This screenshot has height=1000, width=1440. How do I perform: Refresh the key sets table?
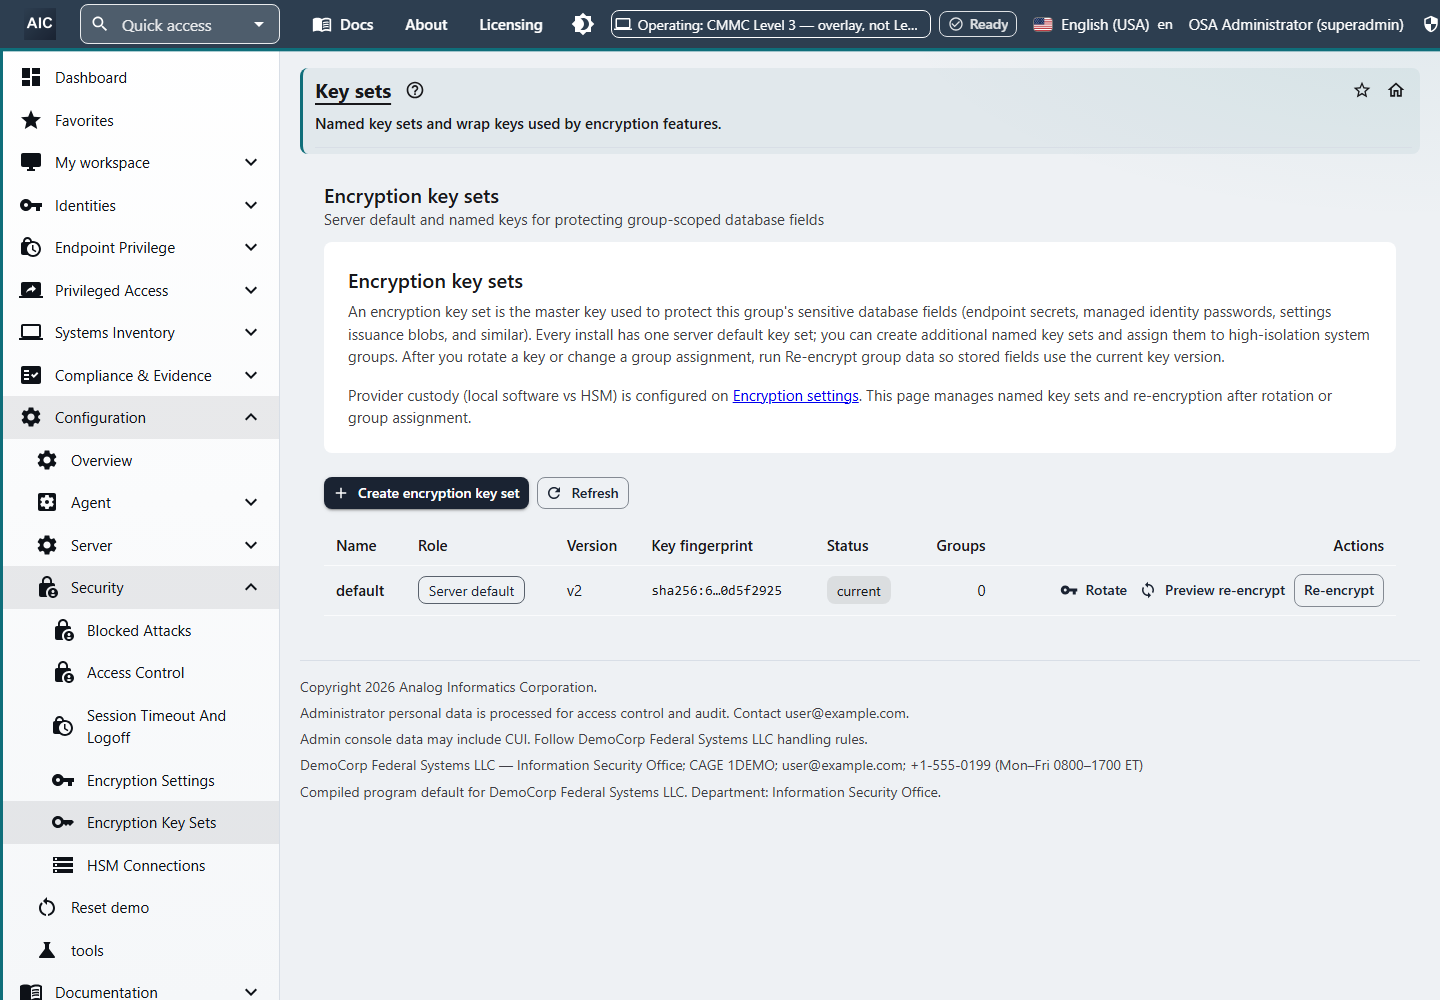click(583, 493)
